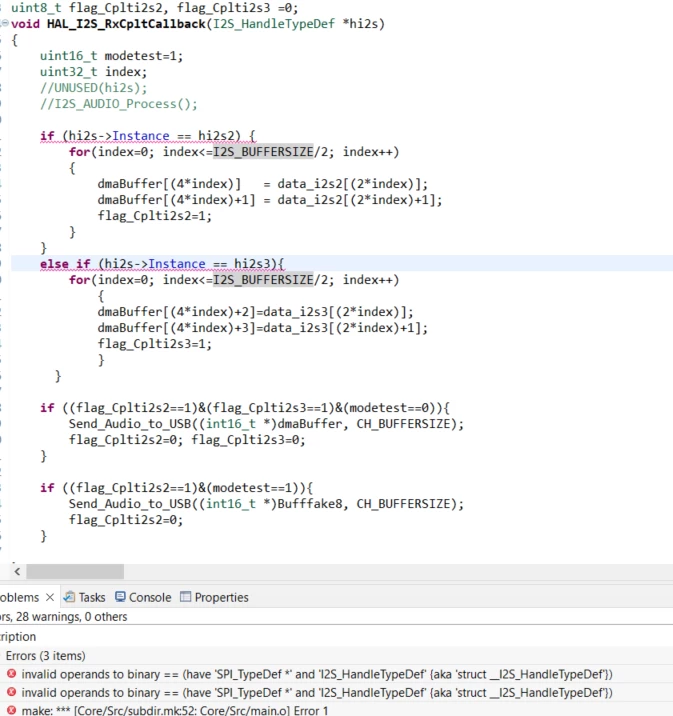Image resolution: width=673 pixels, height=716 pixels.
Task: Click the Tasks tab icon
Action: click(x=69, y=597)
